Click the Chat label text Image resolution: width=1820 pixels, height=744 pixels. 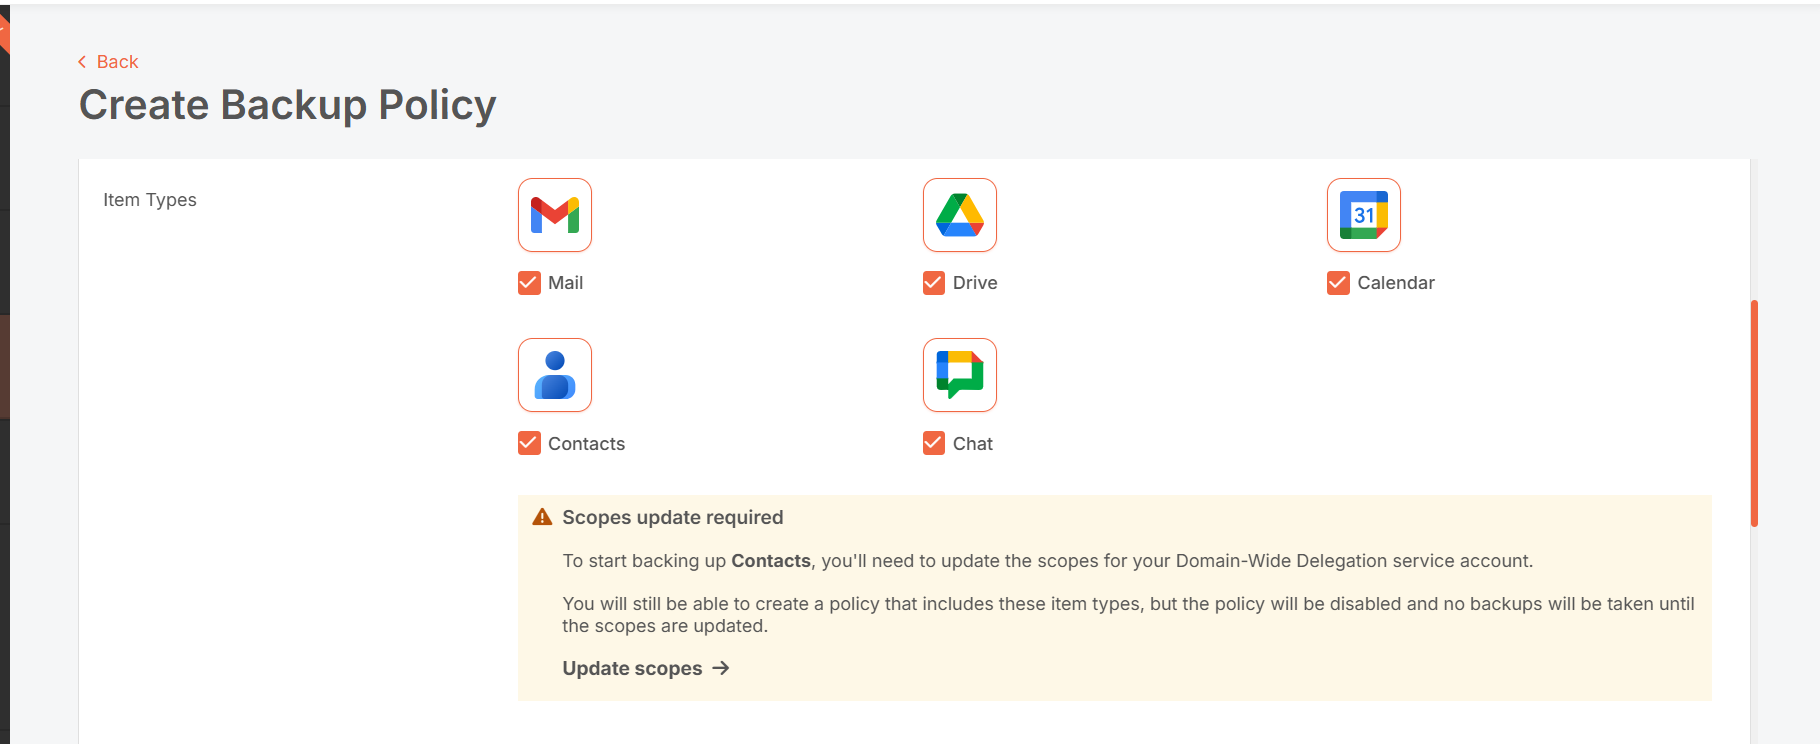coord(973,444)
